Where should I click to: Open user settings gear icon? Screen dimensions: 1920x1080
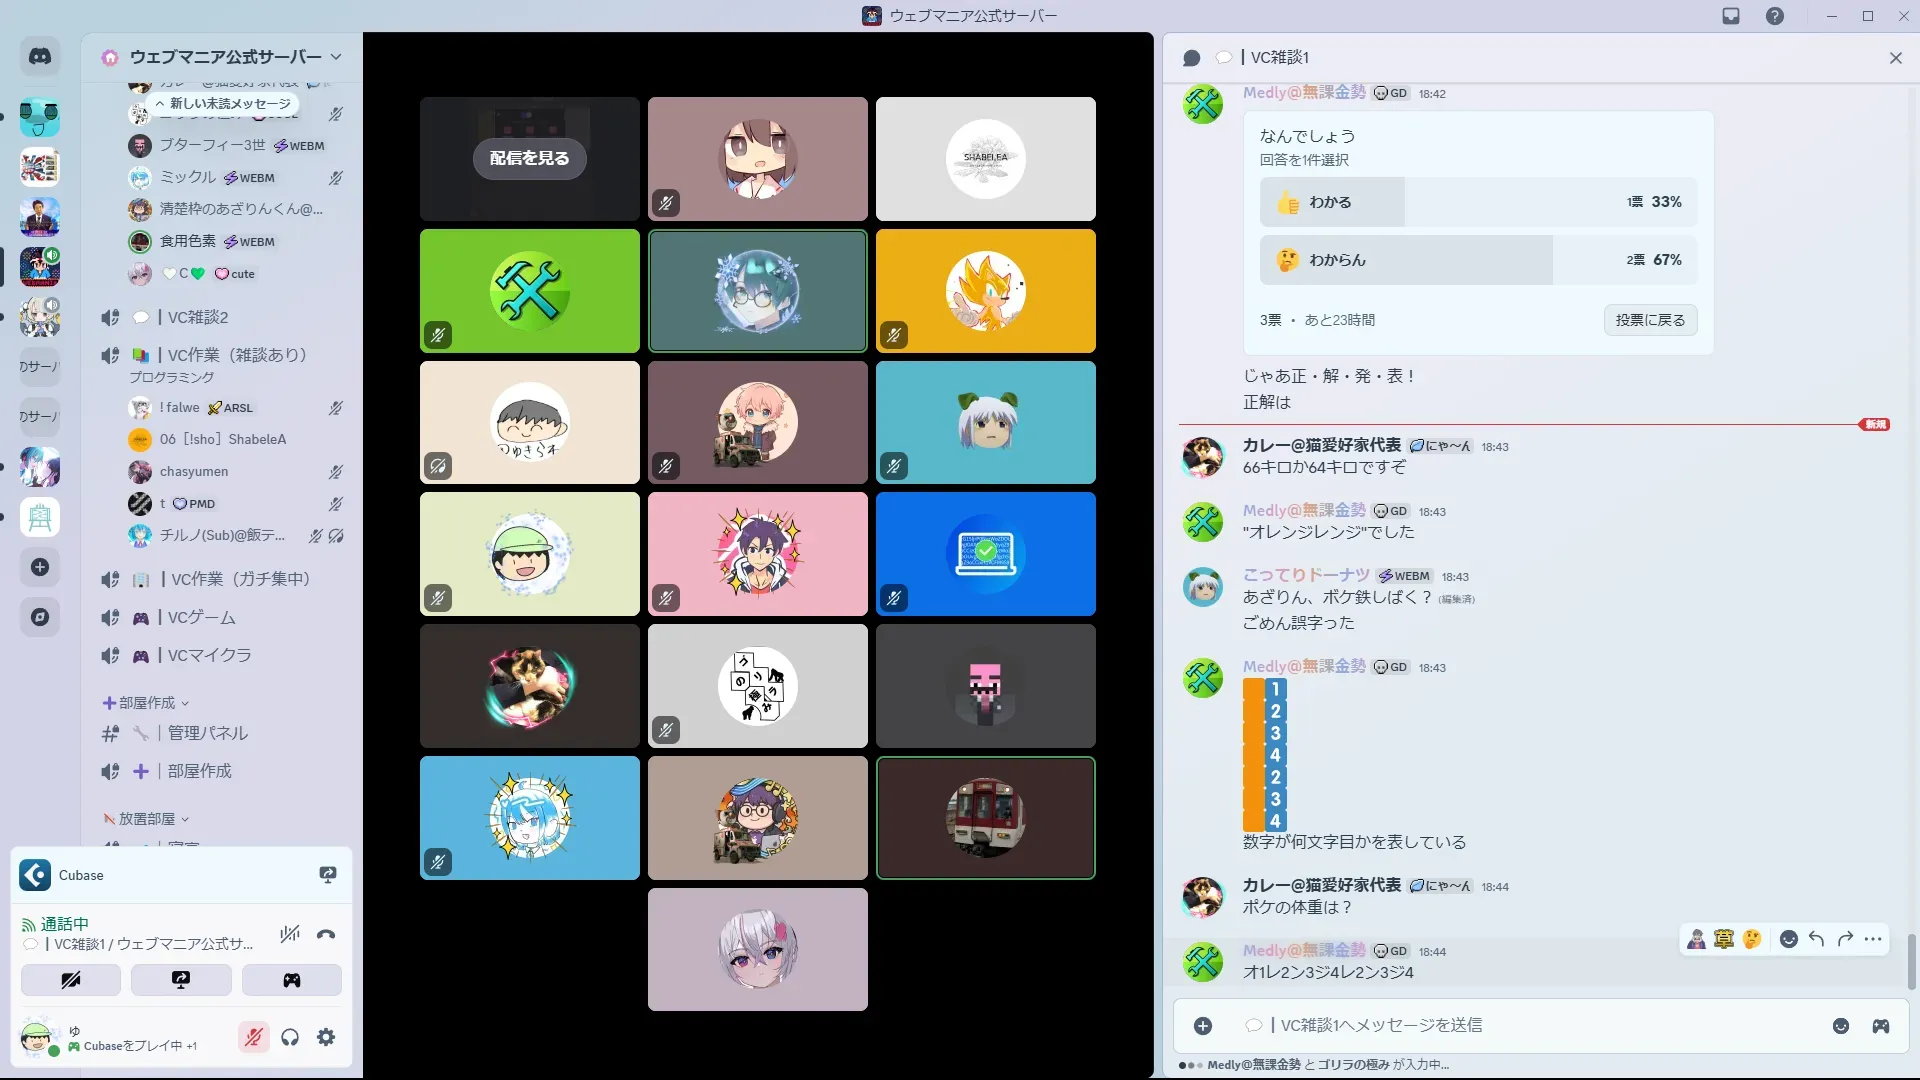(326, 1038)
